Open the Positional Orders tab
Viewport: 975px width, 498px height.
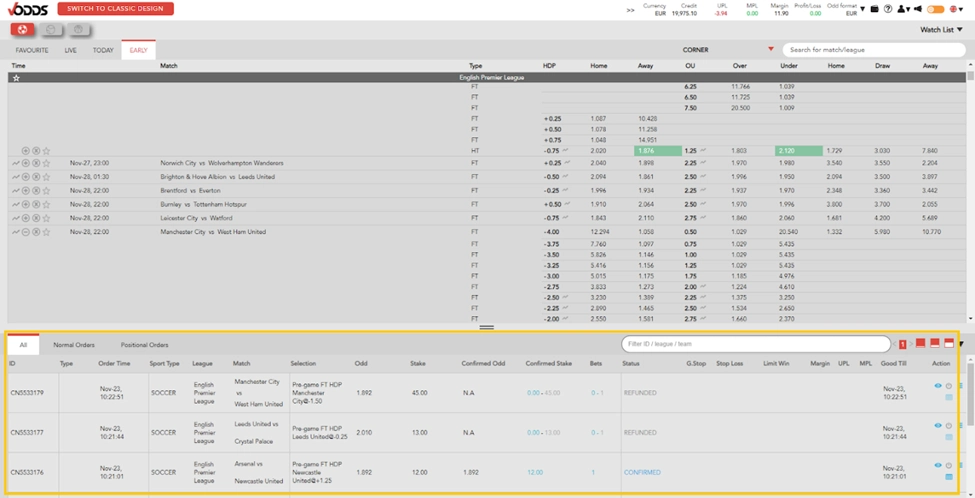(x=144, y=344)
